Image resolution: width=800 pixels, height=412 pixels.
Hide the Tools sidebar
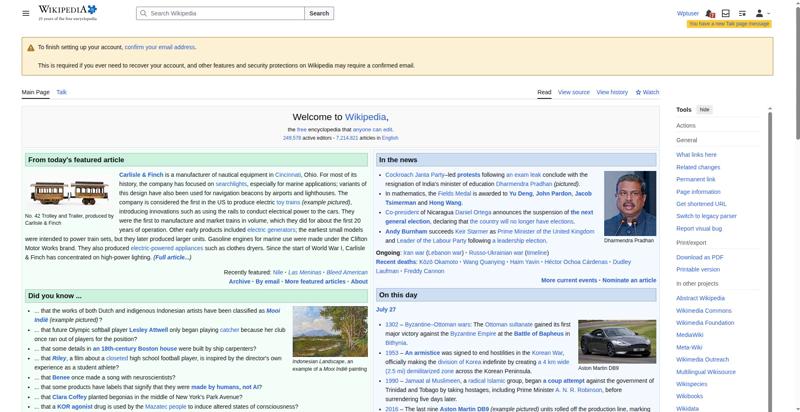(x=704, y=110)
